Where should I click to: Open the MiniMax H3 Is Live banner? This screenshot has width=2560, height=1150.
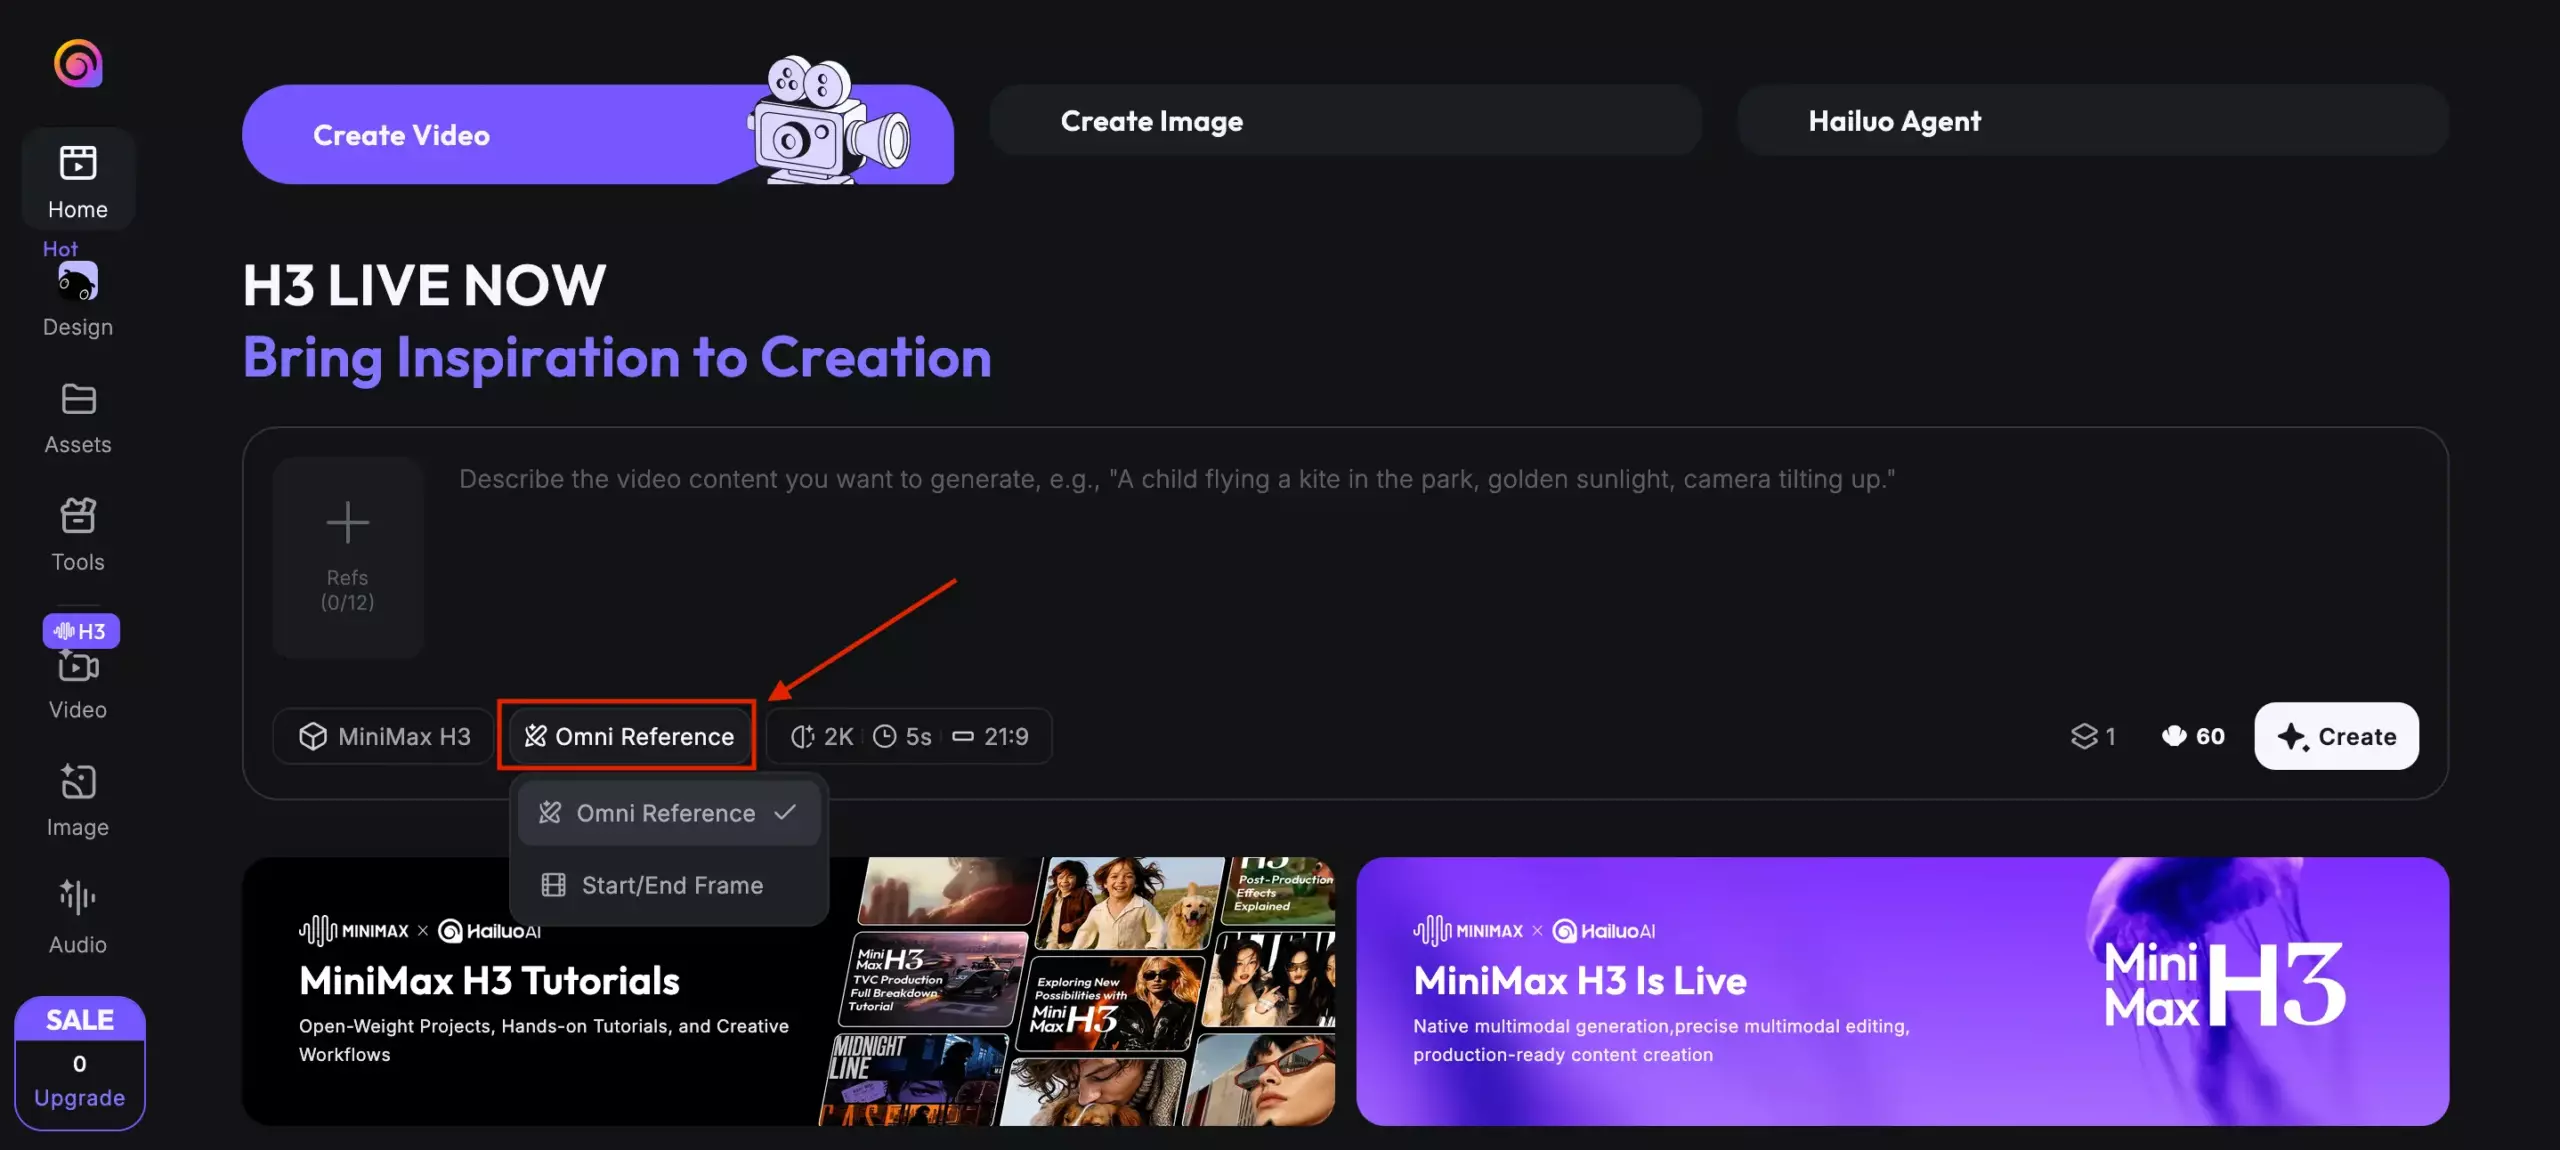pos(1902,991)
